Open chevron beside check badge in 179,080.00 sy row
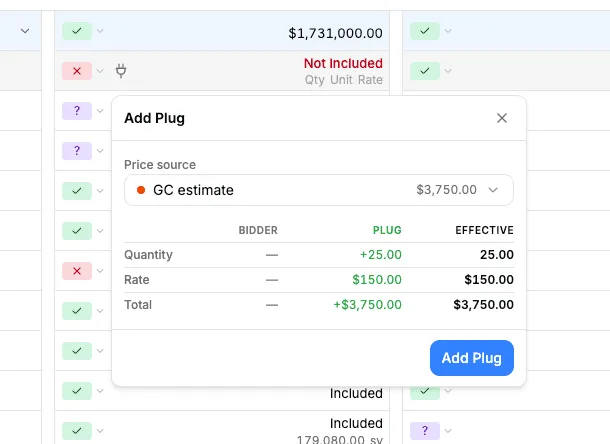 coord(100,431)
